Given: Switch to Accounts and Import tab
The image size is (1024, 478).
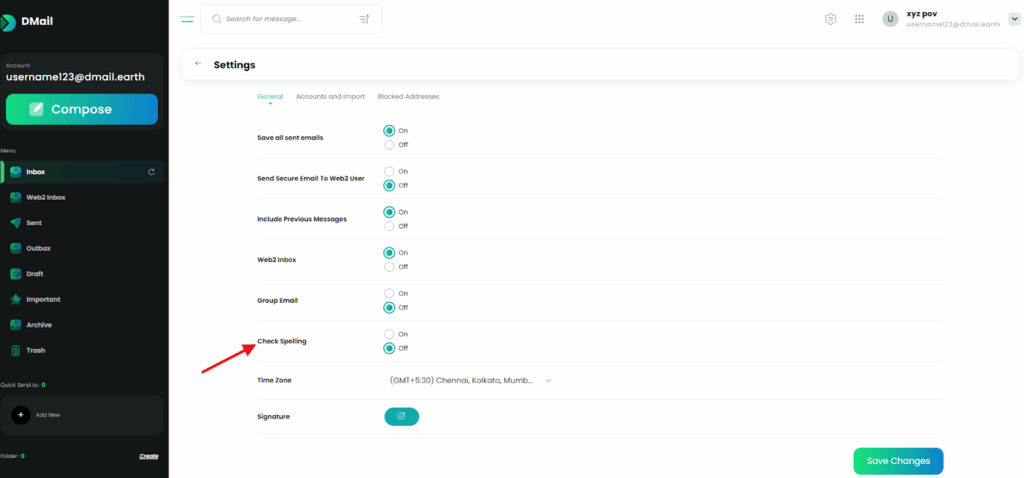Looking at the screenshot, I should coord(330,97).
